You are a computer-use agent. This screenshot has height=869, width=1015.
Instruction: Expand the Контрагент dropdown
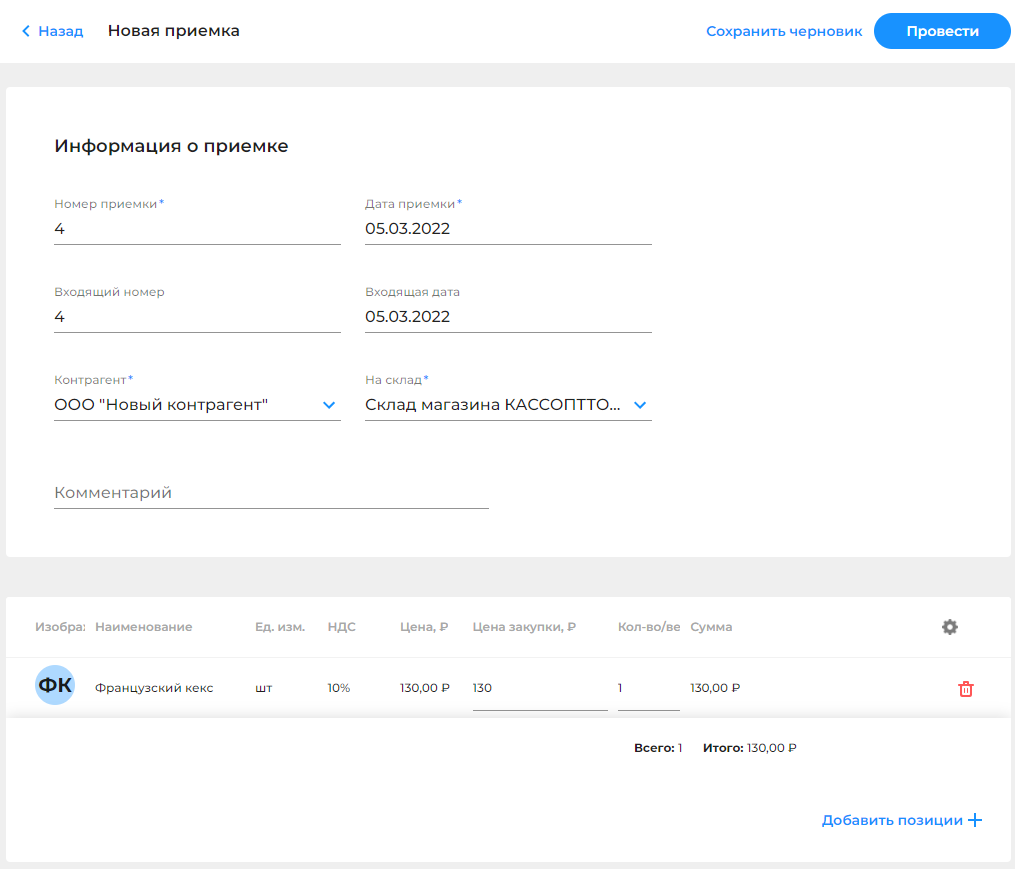328,405
